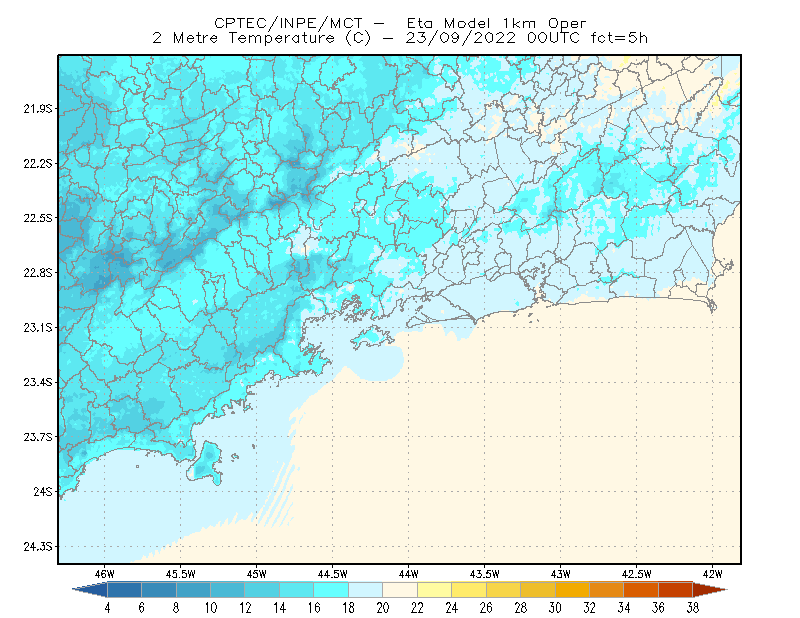The width and height of the screenshot is (800, 618).
Task: Click the longitude label 44W
Action: [x=408, y=574]
